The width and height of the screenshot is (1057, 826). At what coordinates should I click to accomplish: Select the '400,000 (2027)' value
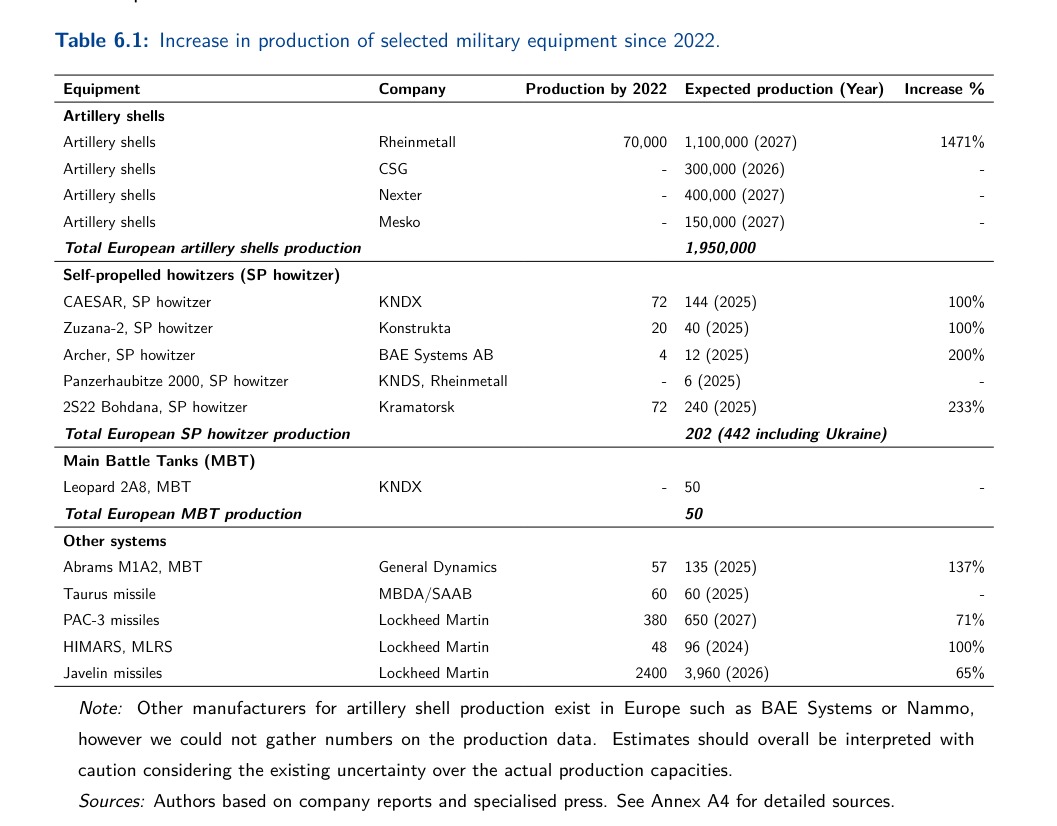coord(734,195)
